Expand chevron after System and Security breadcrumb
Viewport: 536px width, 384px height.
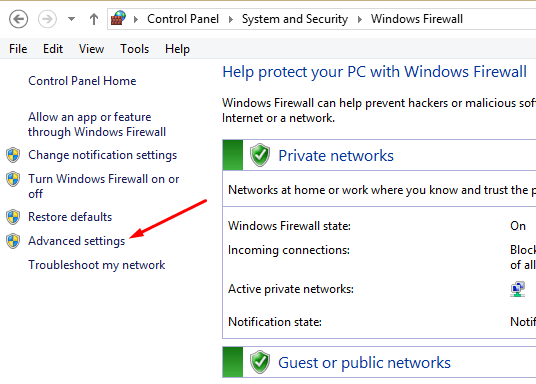(360, 19)
